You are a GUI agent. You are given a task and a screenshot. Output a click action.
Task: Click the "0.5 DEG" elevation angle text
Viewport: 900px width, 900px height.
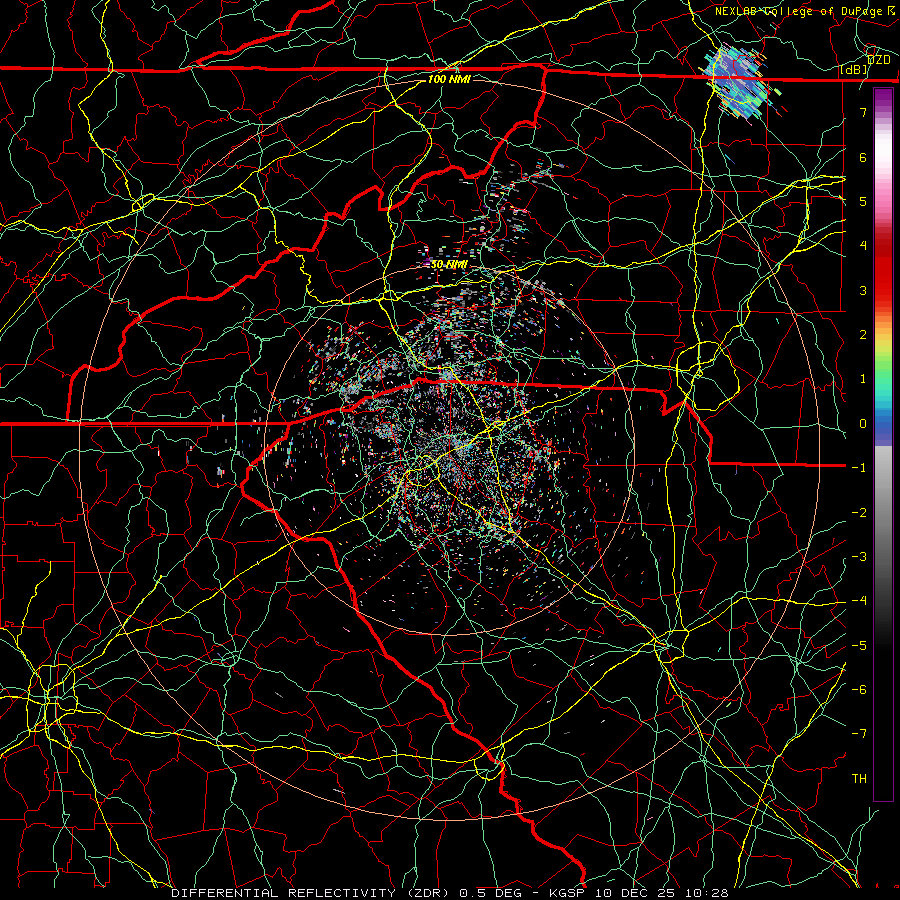(491, 893)
